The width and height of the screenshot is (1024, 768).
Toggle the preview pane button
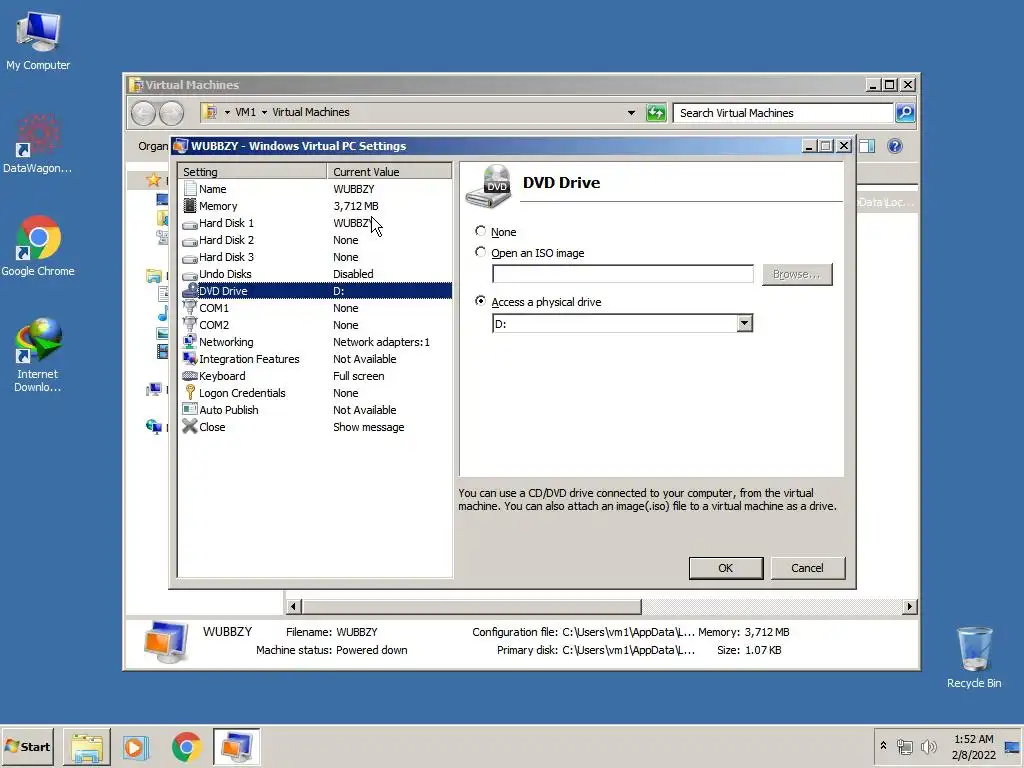point(867,146)
